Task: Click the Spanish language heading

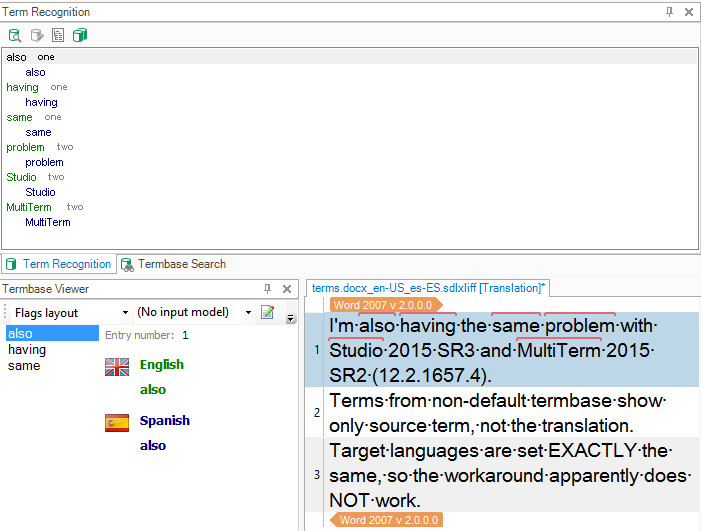Action: [x=165, y=421]
